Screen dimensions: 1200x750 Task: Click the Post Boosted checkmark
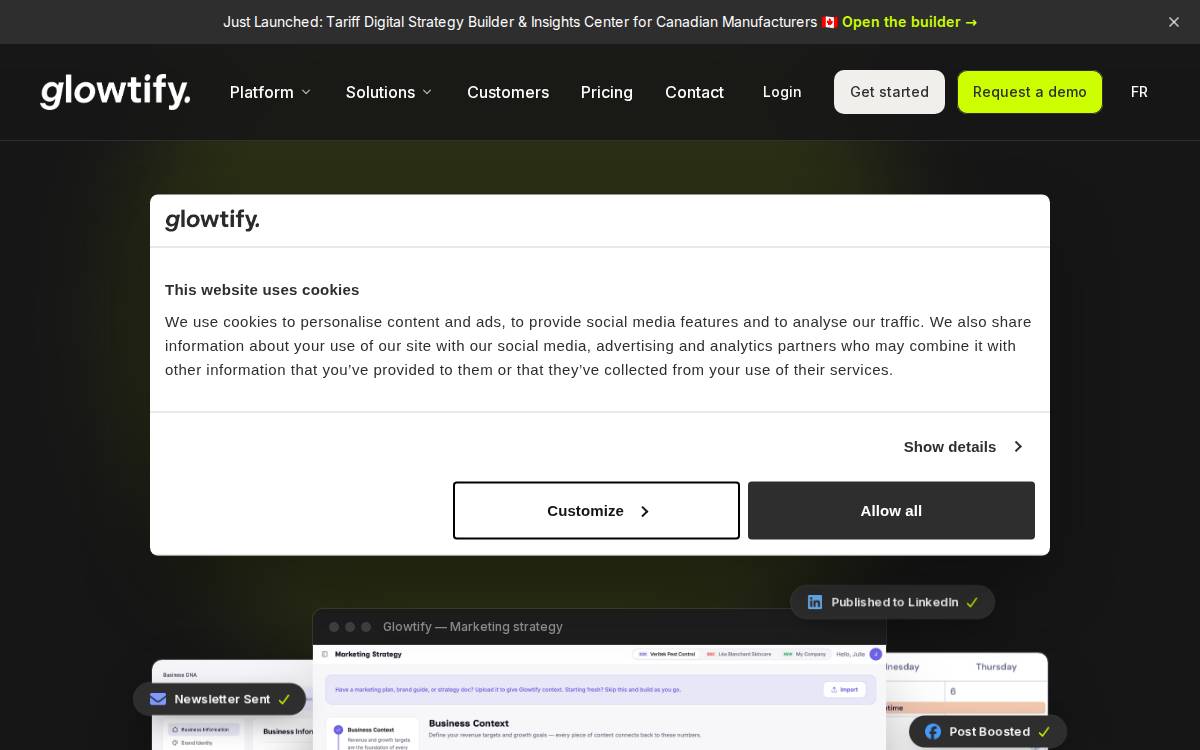[1044, 732]
